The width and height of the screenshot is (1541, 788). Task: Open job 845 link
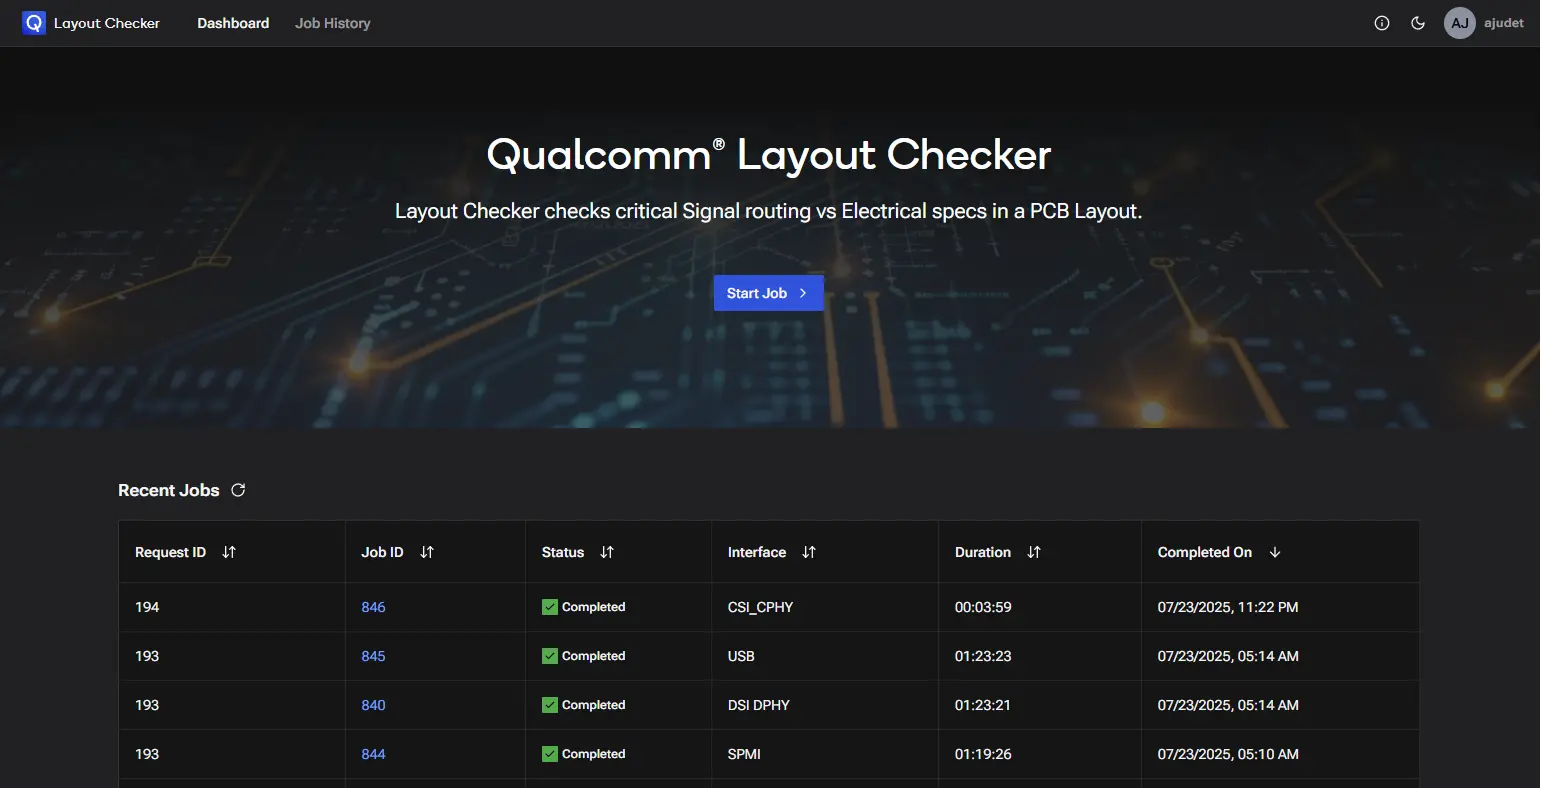coord(373,656)
